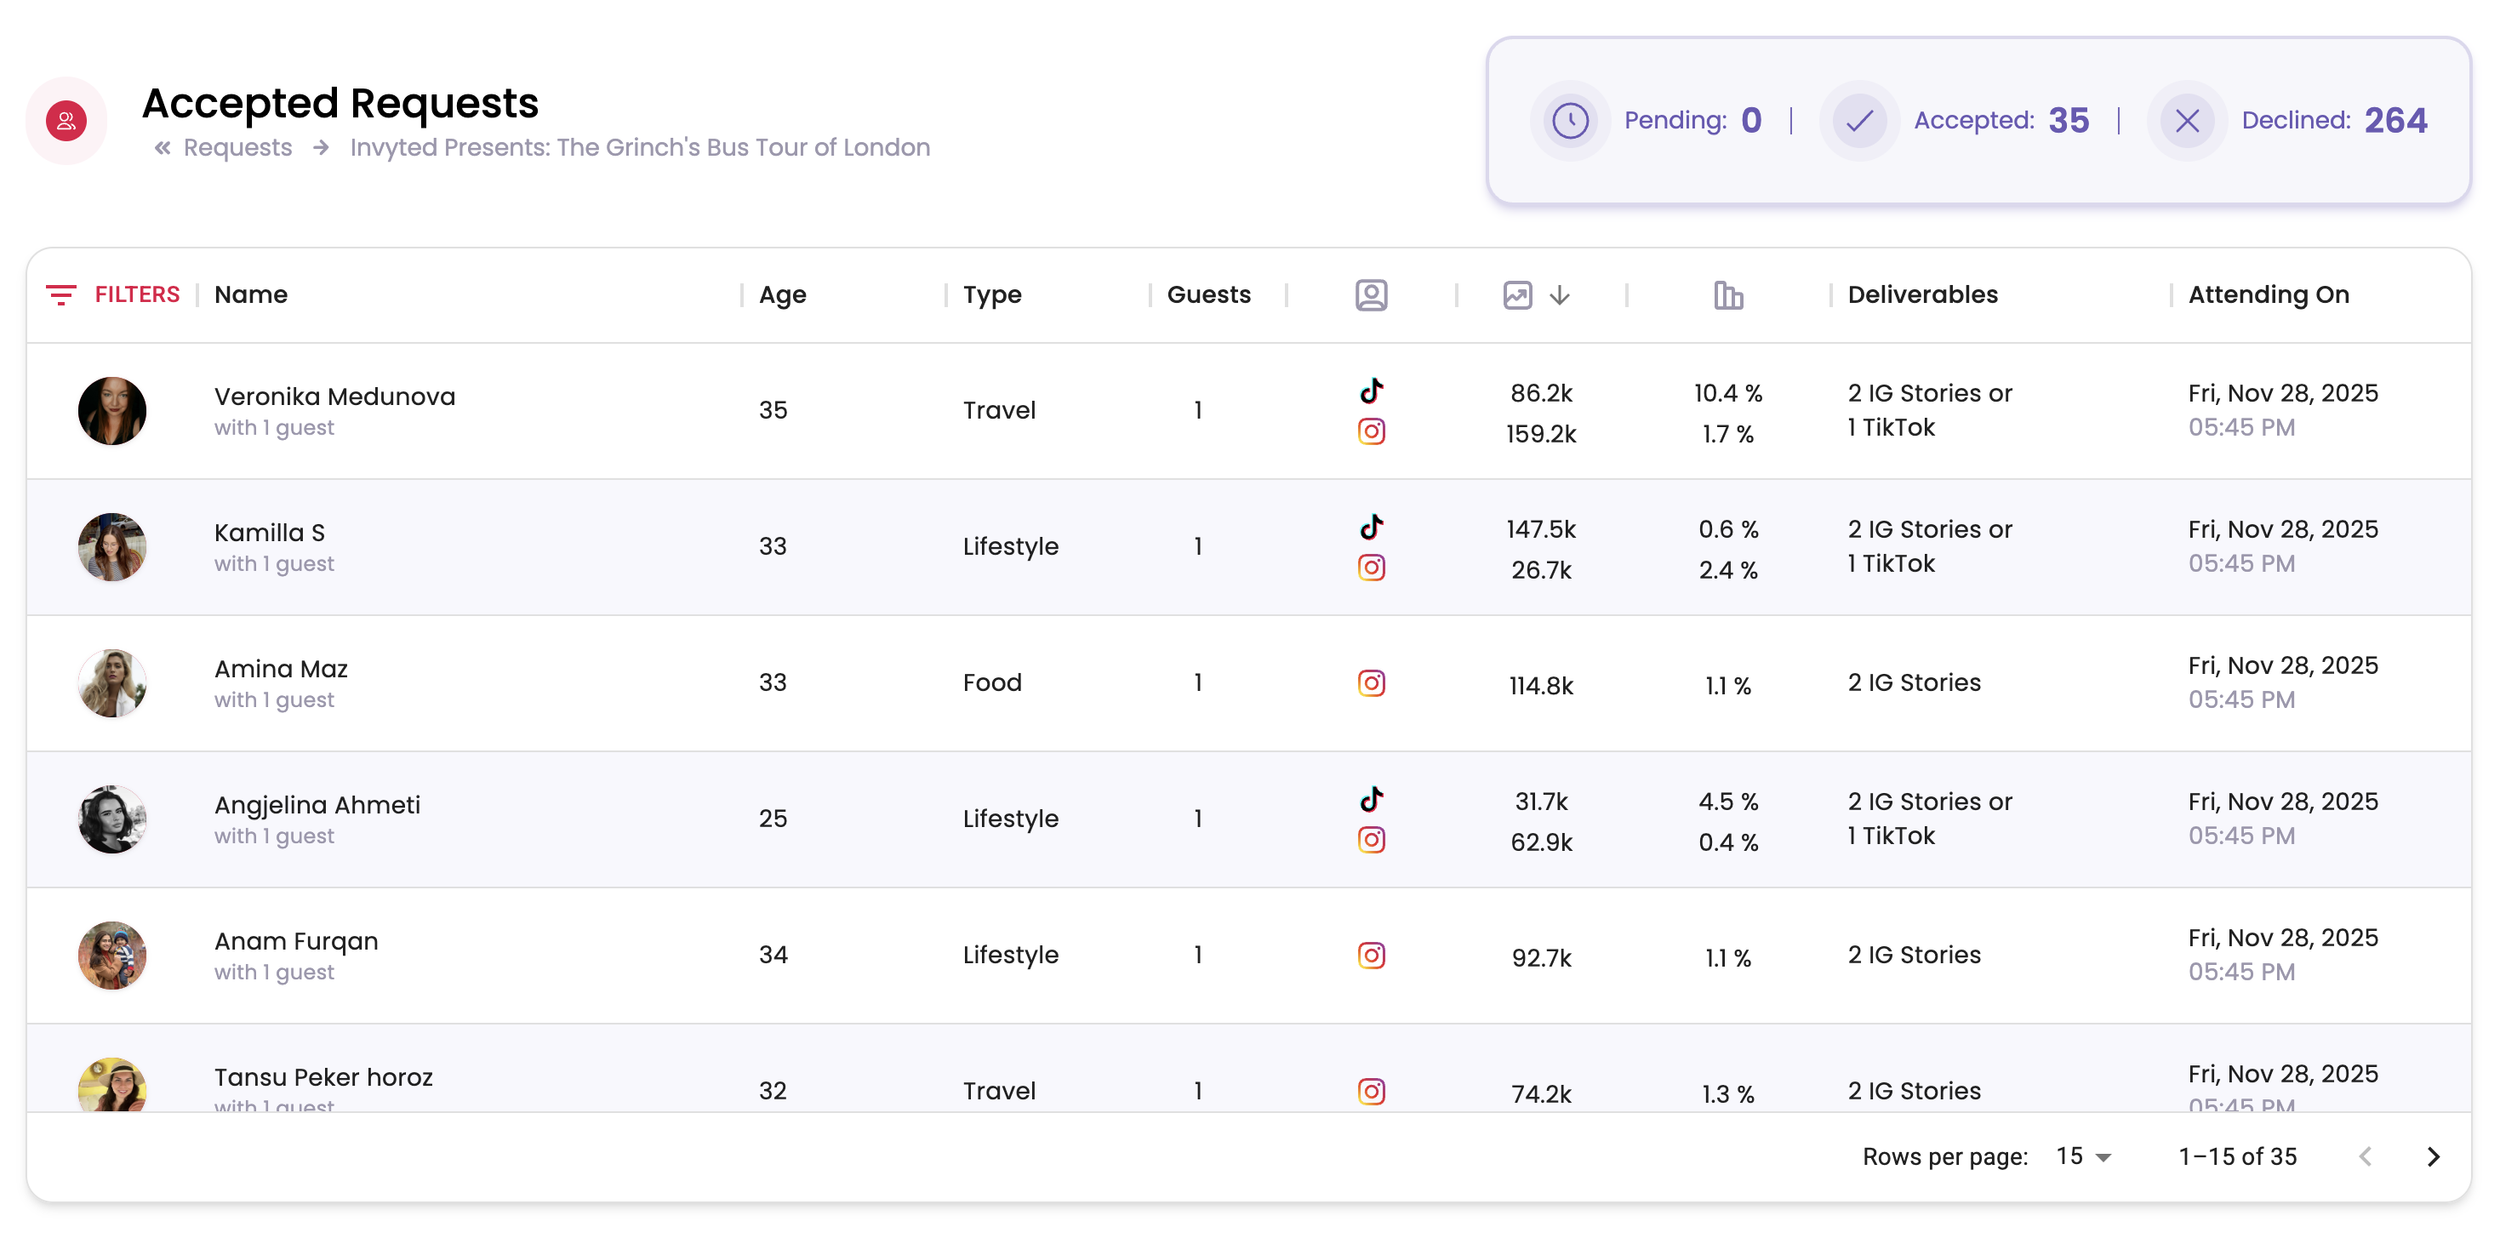This screenshot has height=1244, width=2500.
Task: Open Amina Maz's Instagram icon
Action: click(x=1371, y=683)
